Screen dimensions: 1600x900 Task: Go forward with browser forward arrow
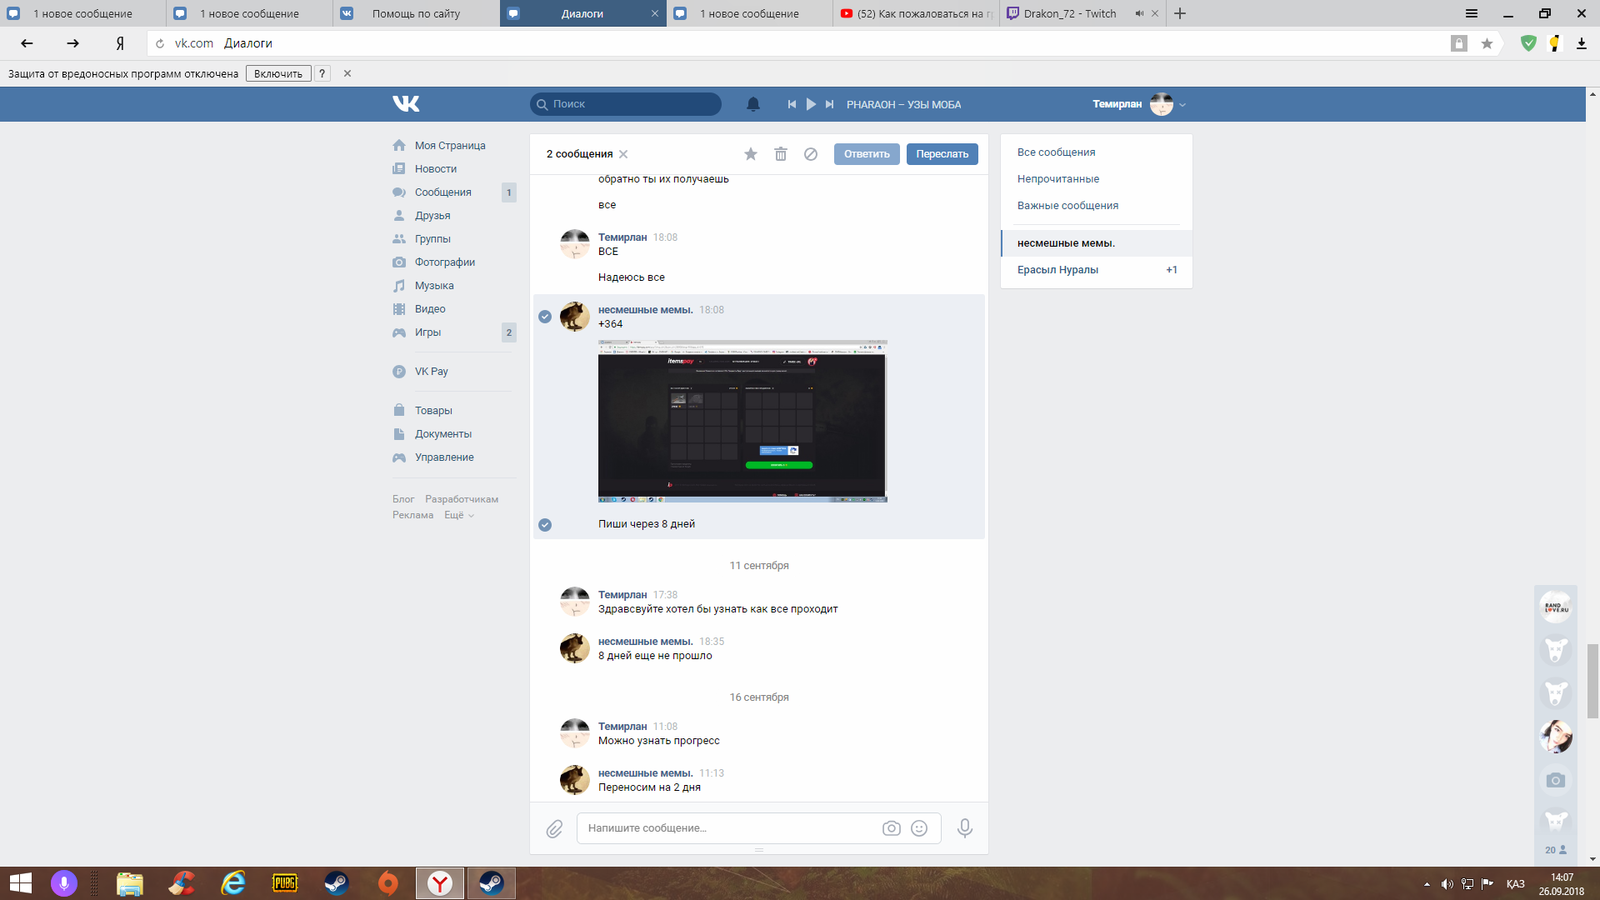pos(73,43)
